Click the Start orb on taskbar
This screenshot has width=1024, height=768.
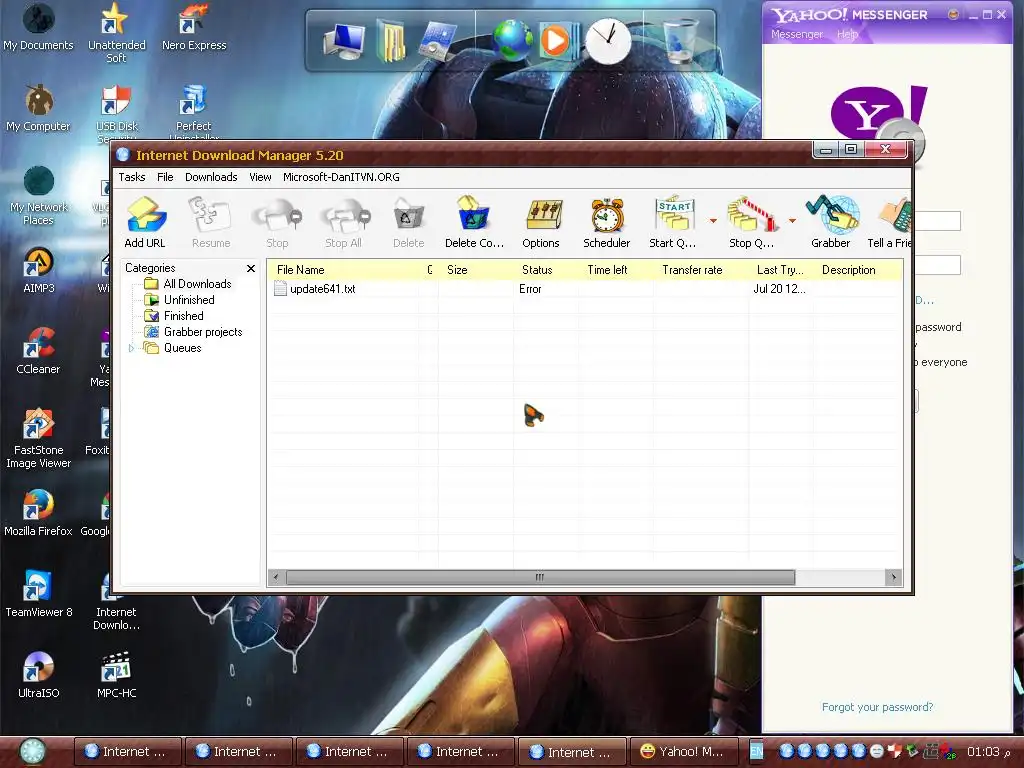[x=32, y=752]
